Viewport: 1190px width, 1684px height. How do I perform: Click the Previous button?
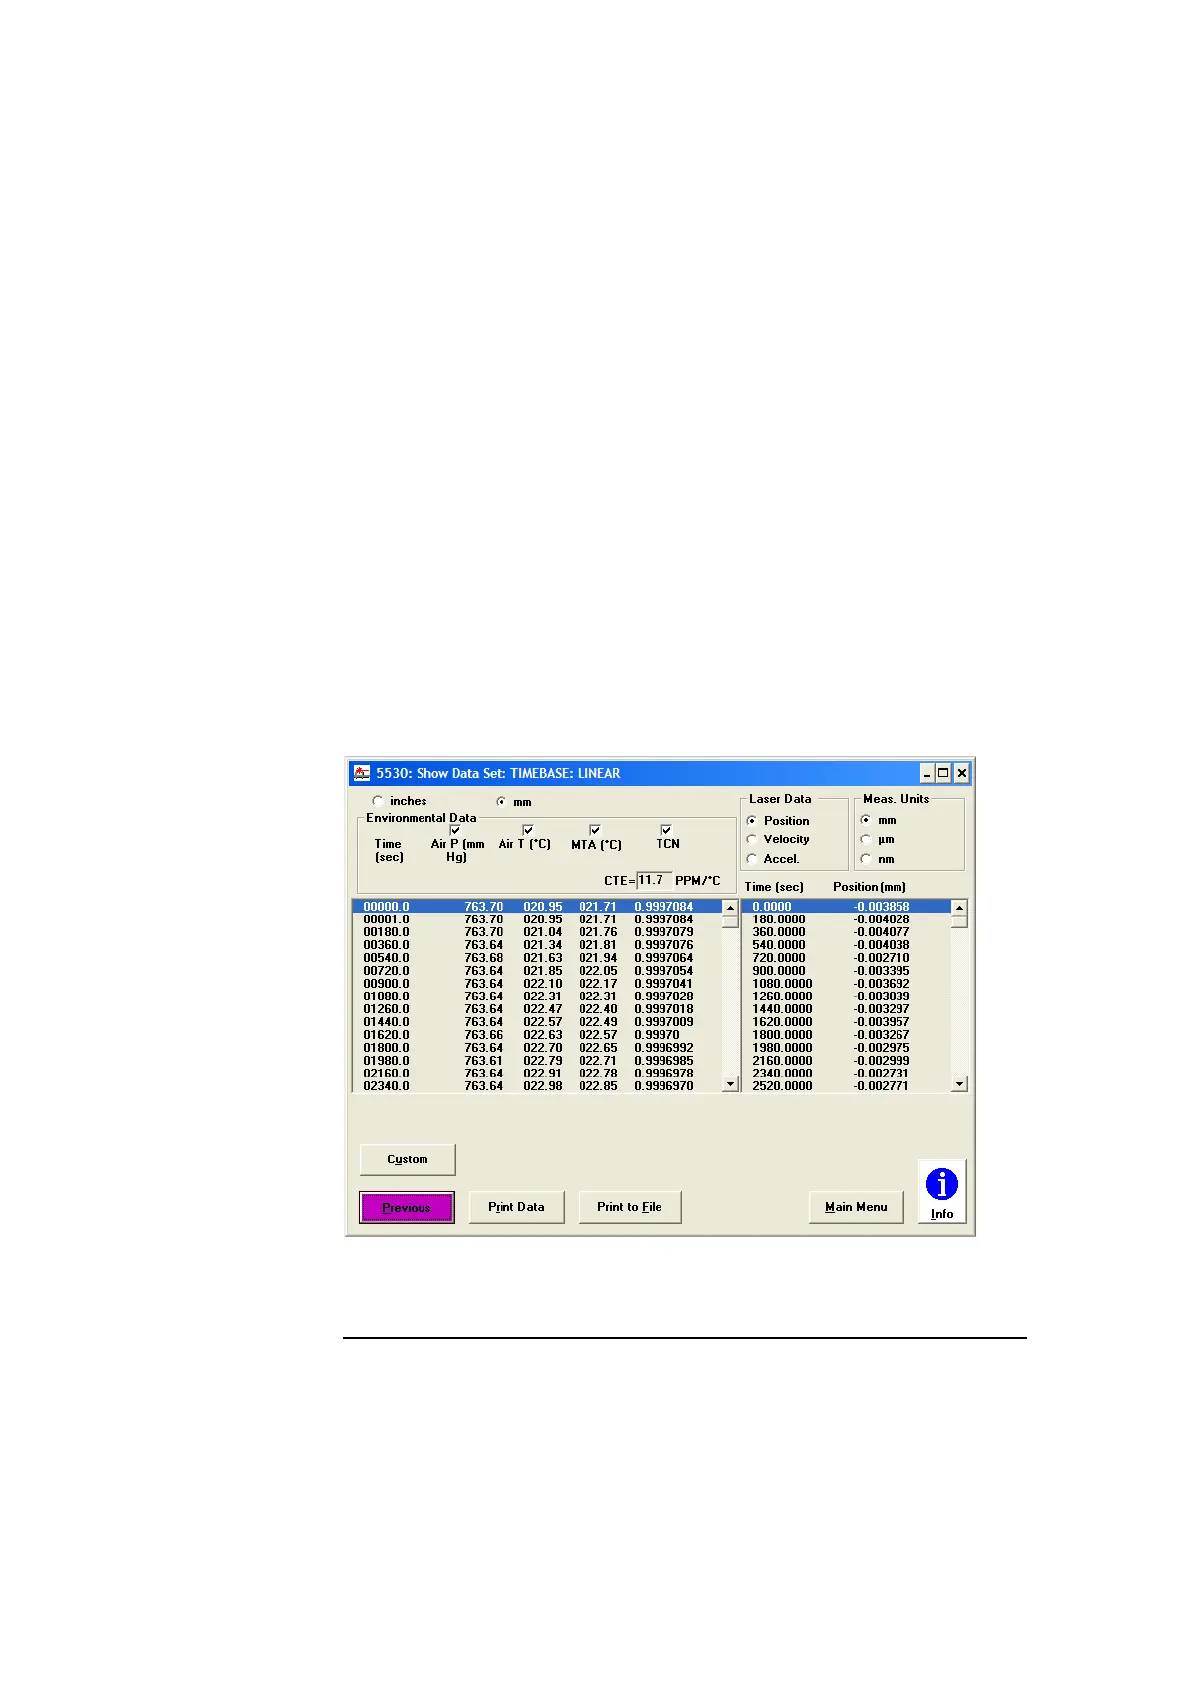click(407, 1208)
